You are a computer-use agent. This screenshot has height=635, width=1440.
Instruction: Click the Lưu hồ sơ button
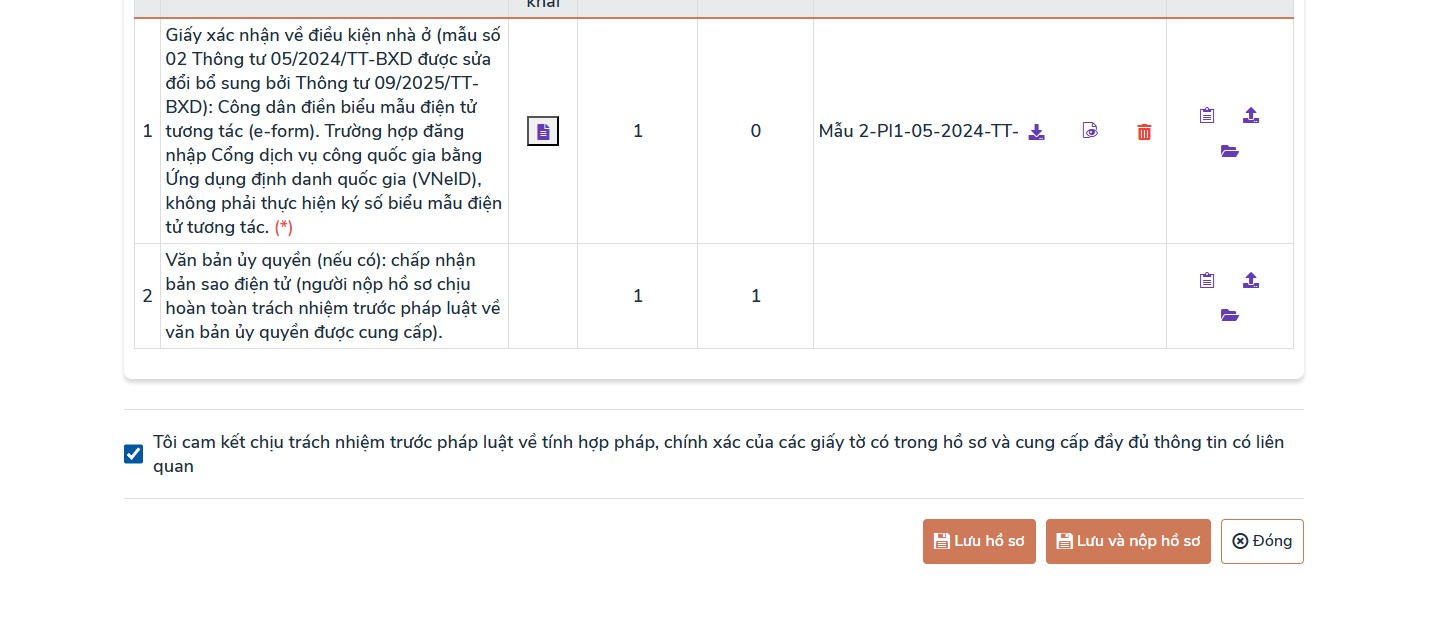pos(978,541)
